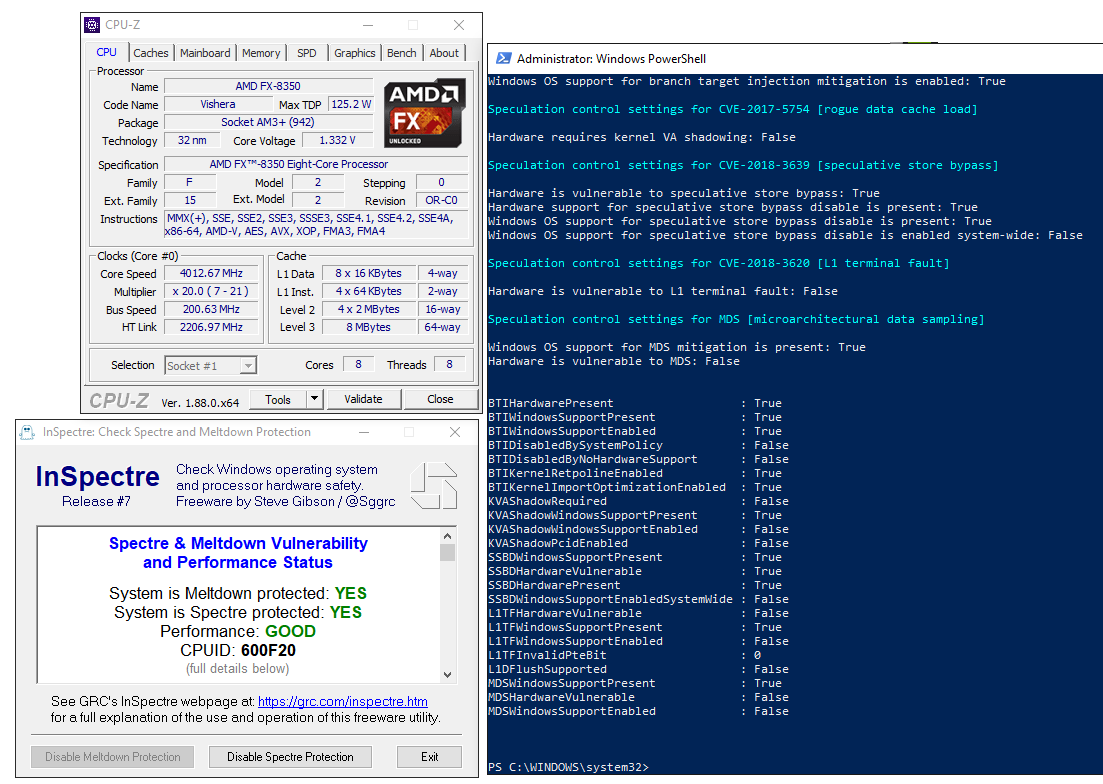Click the Tools button in CPU-Z

[278, 399]
